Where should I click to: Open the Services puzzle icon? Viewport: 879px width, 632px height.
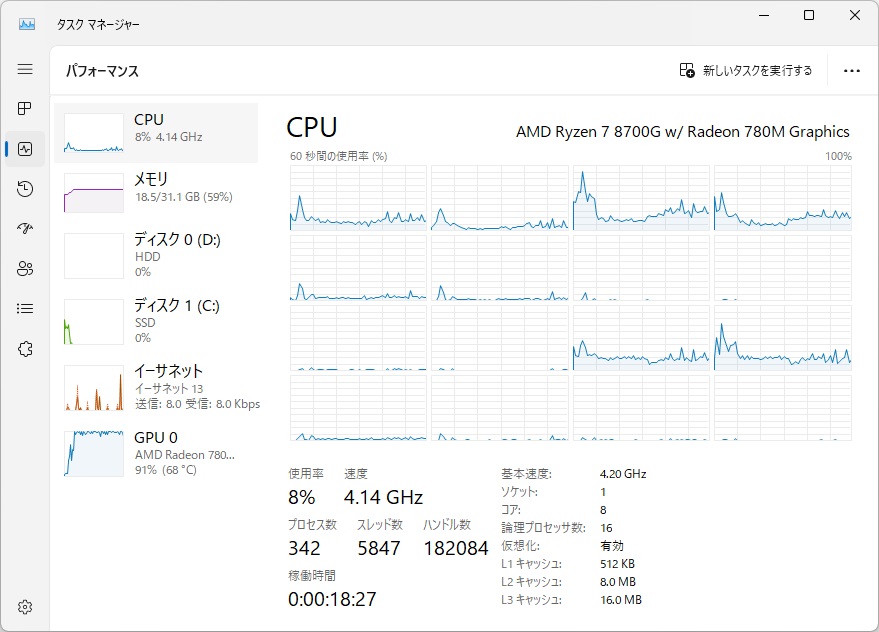coord(25,348)
